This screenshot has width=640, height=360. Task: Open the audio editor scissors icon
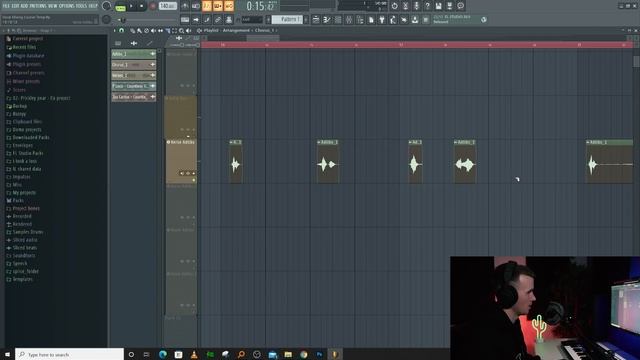405,6
